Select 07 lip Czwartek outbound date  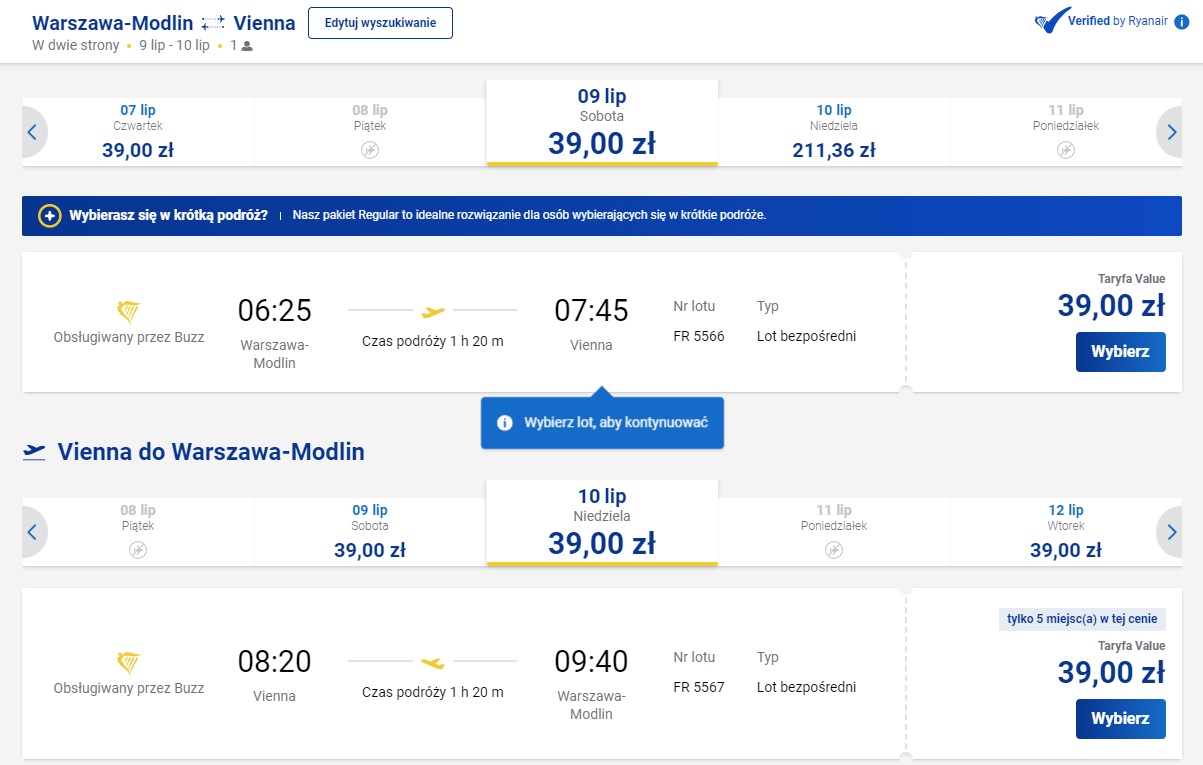click(138, 132)
